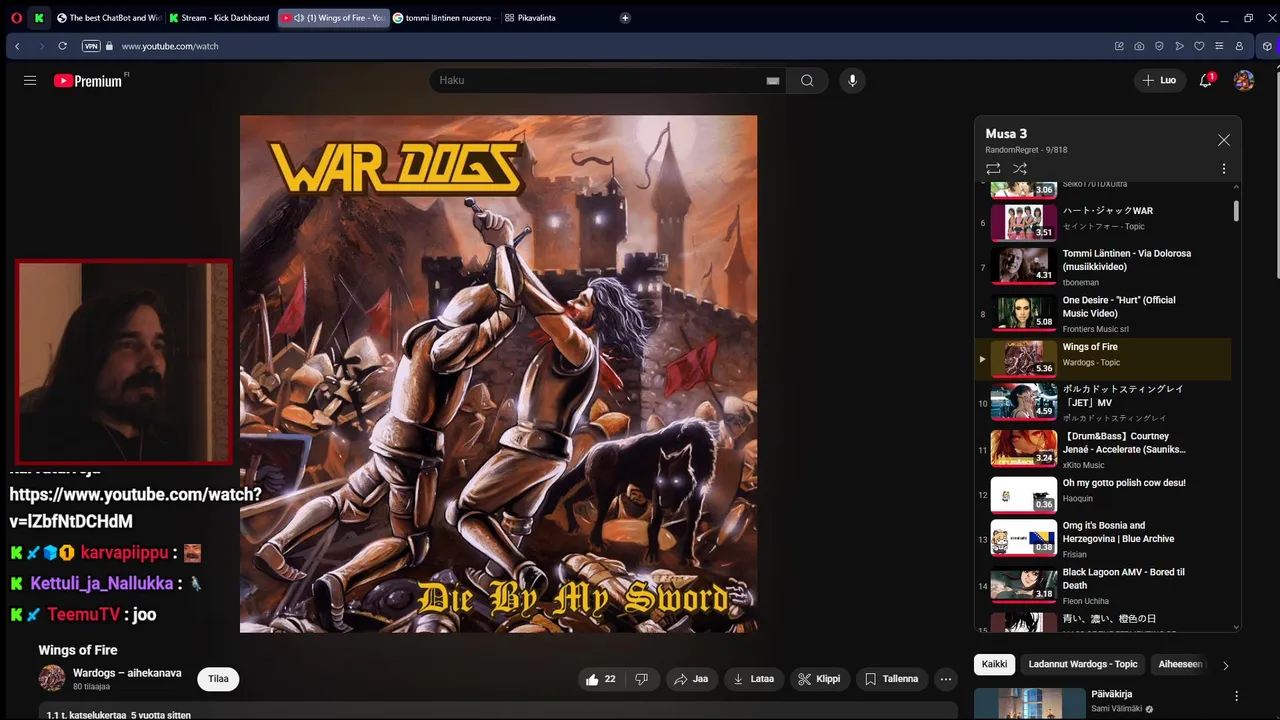The width and height of the screenshot is (1280, 720).
Task: Mute the Wings of Fire tab speaker icon
Action: [x=298, y=18]
